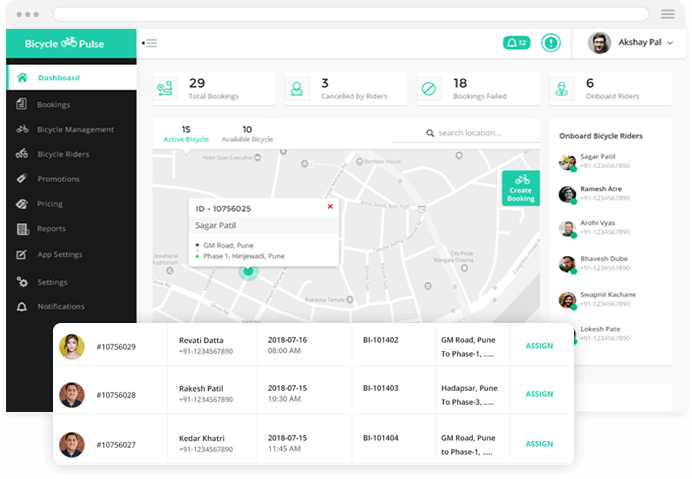
Task: Click Revati Datta's profile photo
Action: [71, 346]
